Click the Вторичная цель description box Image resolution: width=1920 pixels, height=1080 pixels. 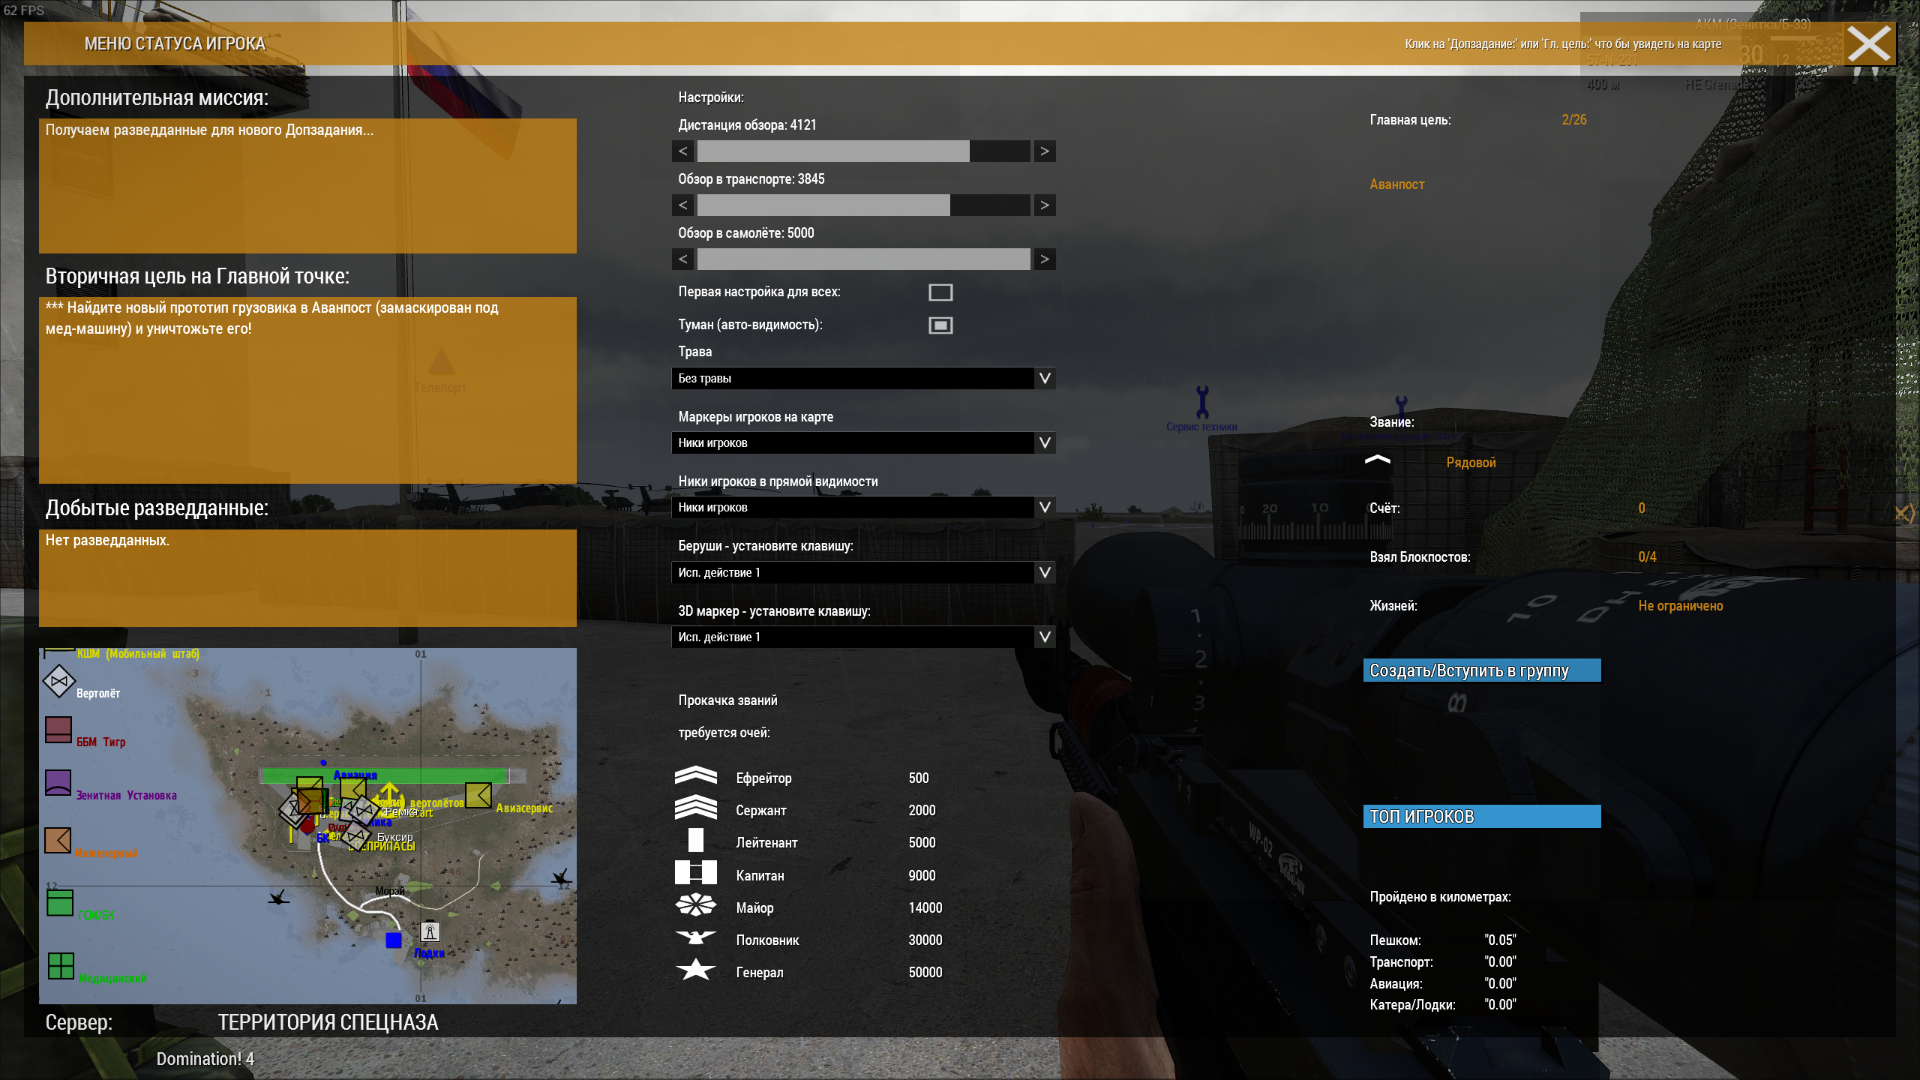[308, 390]
